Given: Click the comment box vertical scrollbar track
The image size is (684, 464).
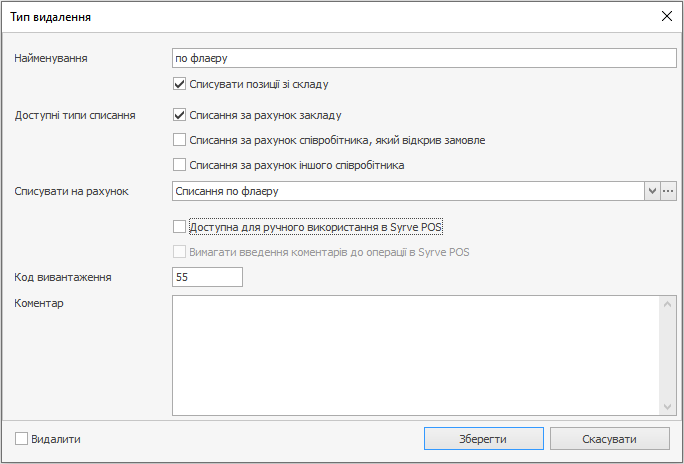Looking at the screenshot, I should (x=669, y=354).
